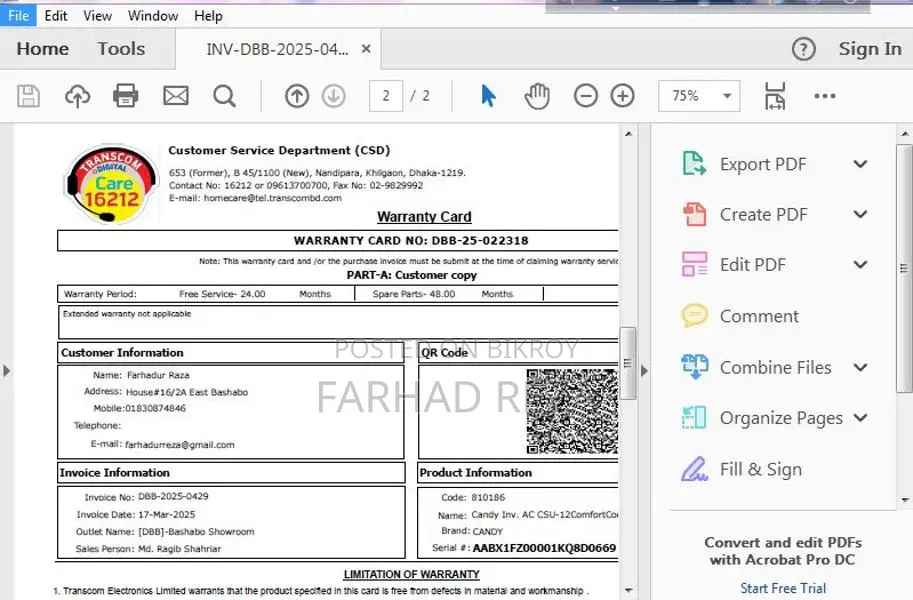This screenshot has width=913, height=600.
Task: Click the Organize Pages icon
Action: 694,418
